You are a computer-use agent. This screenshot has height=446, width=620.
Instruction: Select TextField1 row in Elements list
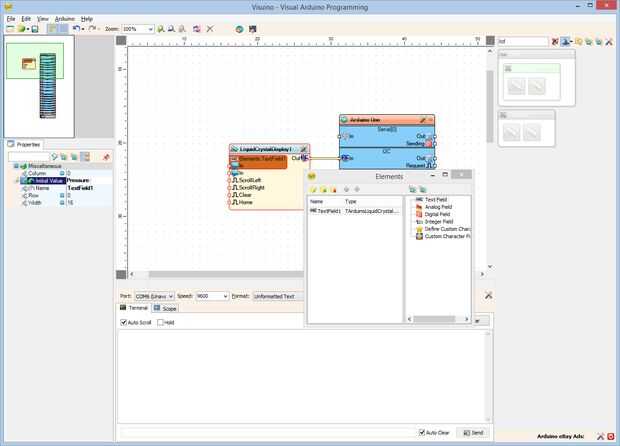click(355, 211)
